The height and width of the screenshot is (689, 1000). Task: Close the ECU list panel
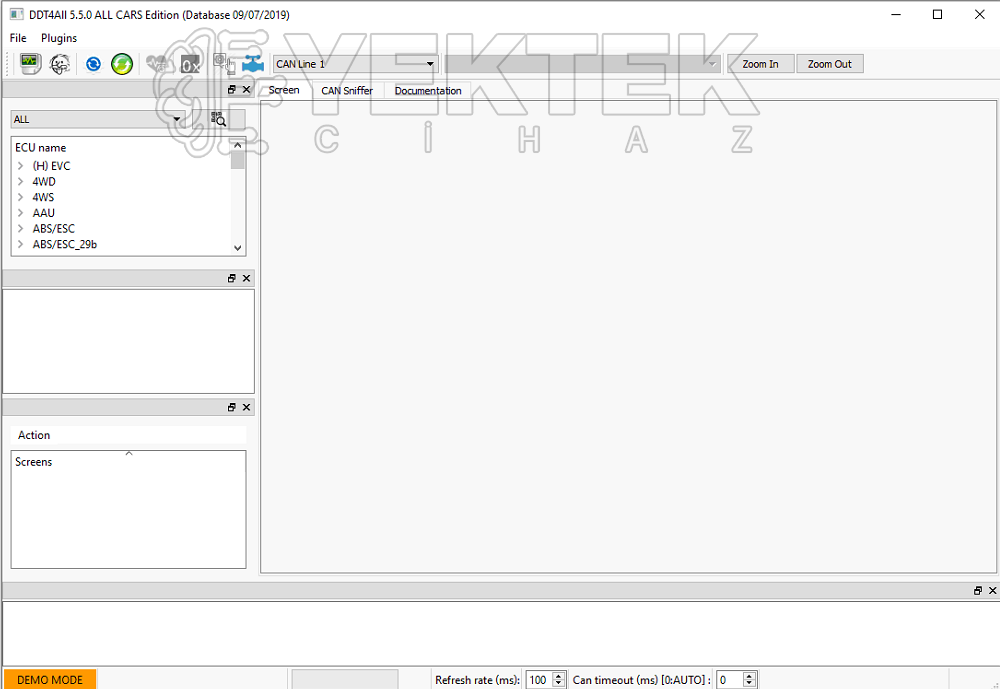click(x=247, y=90)
